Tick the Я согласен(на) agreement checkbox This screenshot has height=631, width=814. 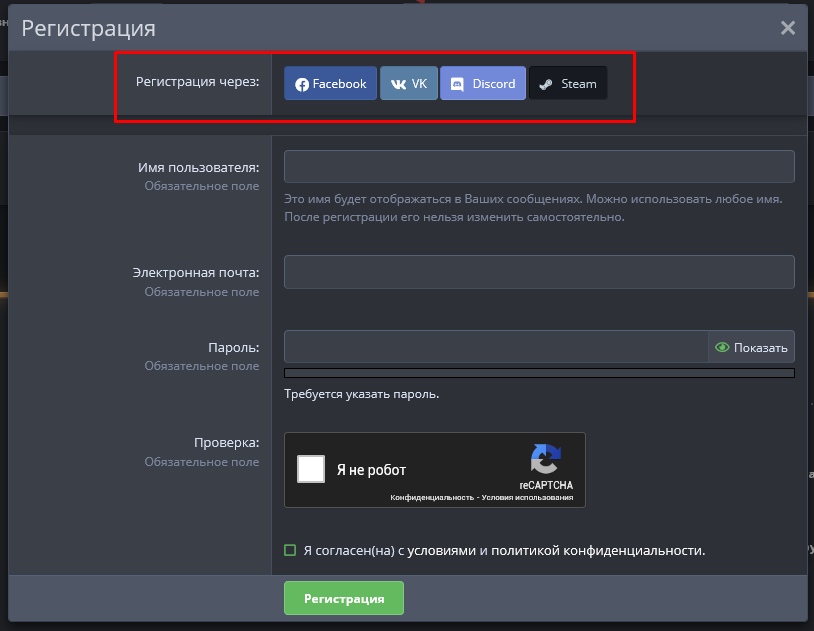point(290,550)
